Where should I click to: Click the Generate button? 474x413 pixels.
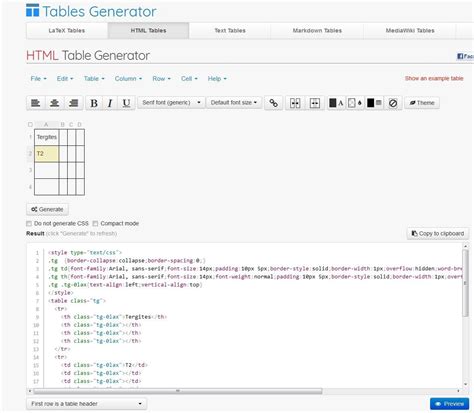[x=47, y=209]
